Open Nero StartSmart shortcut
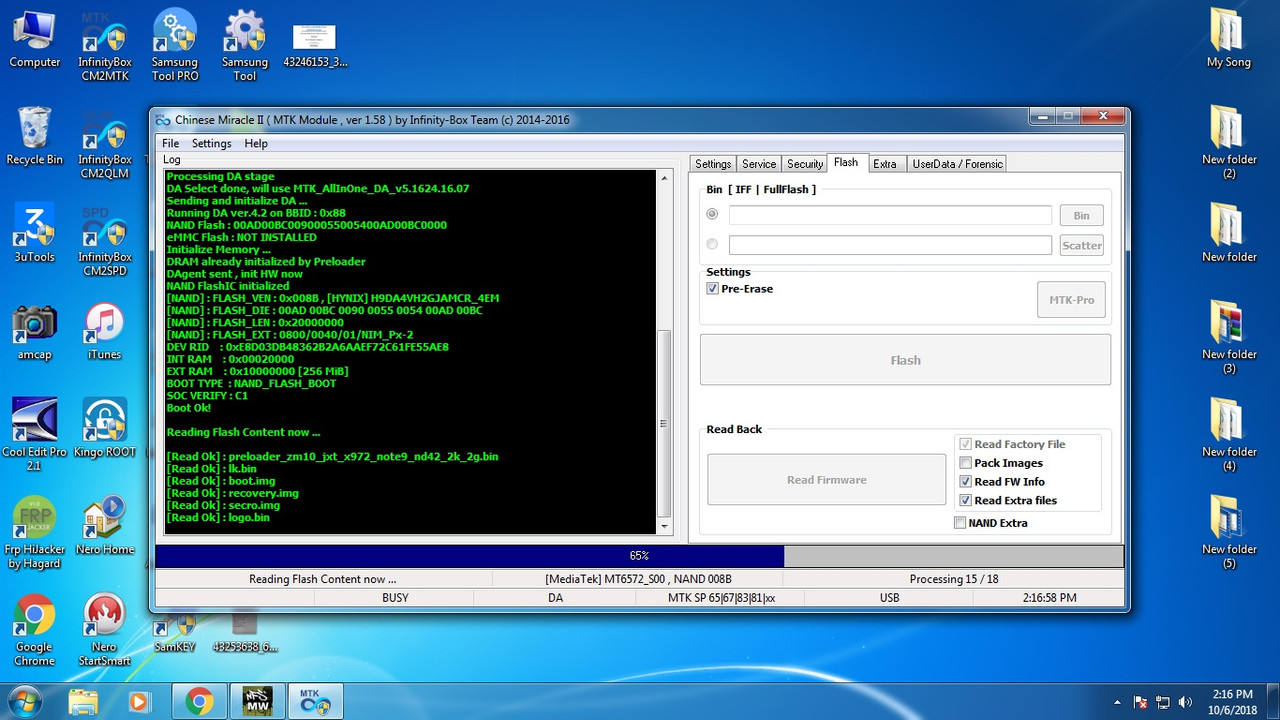 point(105,631)
